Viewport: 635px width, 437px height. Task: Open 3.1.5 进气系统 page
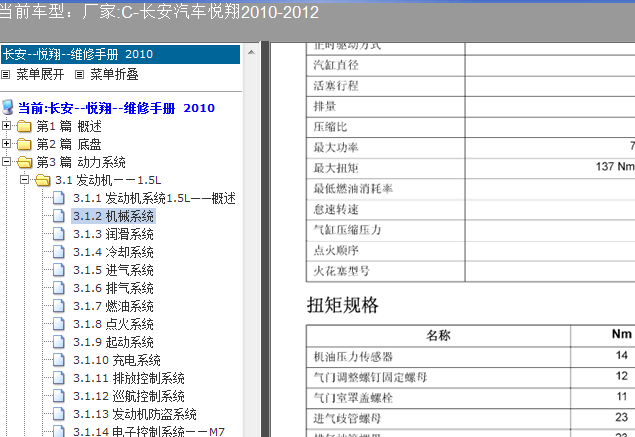coord(113,270)
